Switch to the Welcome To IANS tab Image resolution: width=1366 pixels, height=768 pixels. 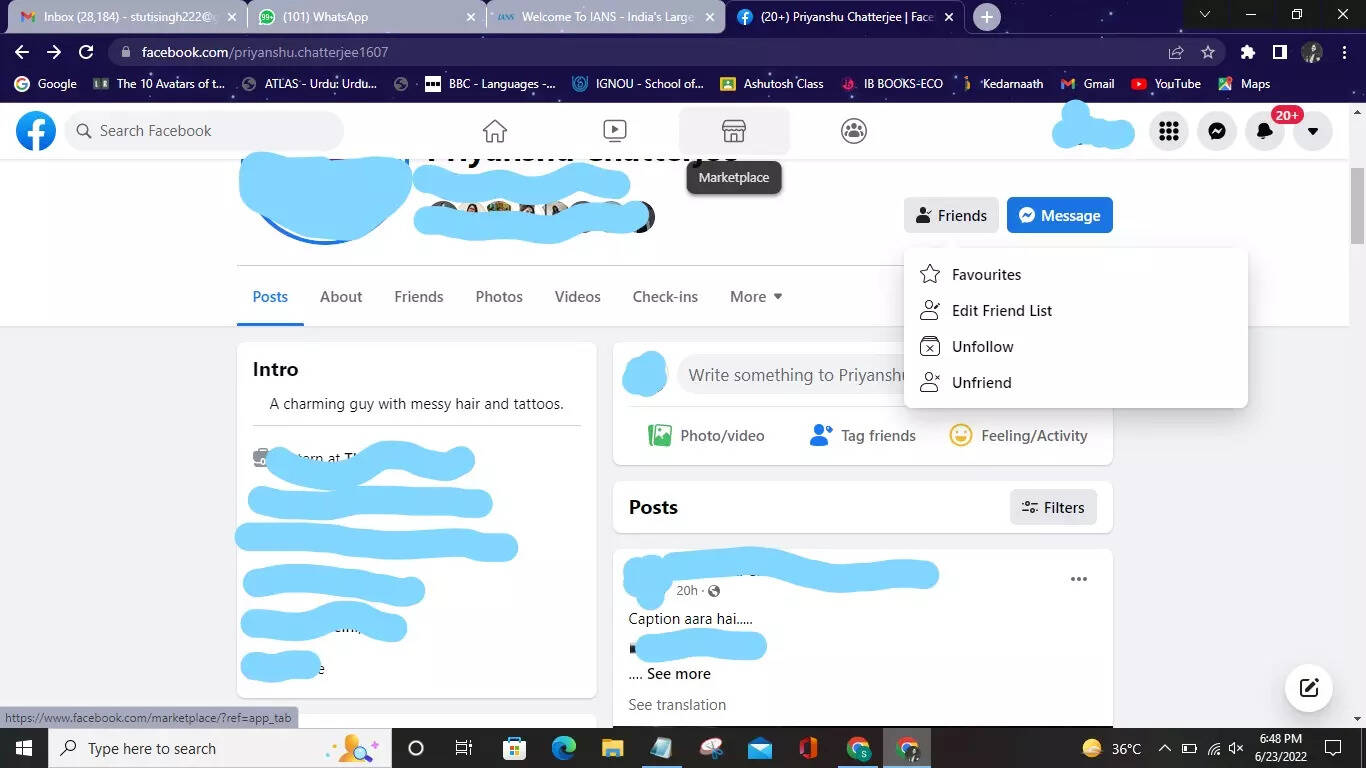click(606, 17)
